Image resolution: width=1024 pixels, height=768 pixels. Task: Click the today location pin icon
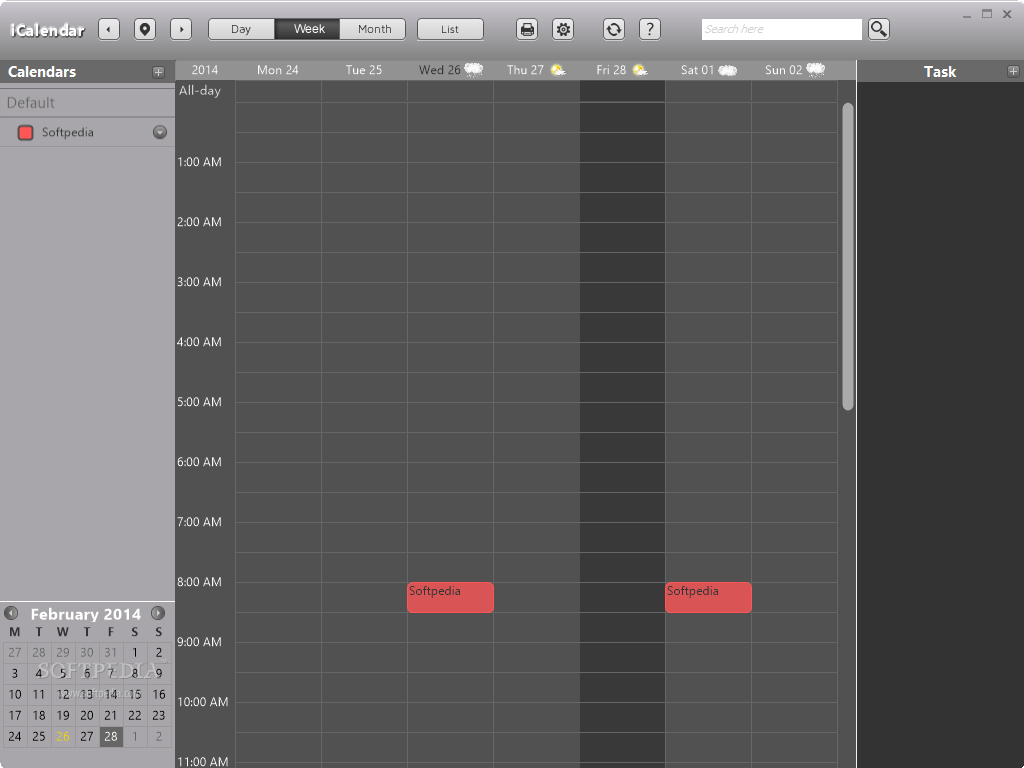(145, 29)
